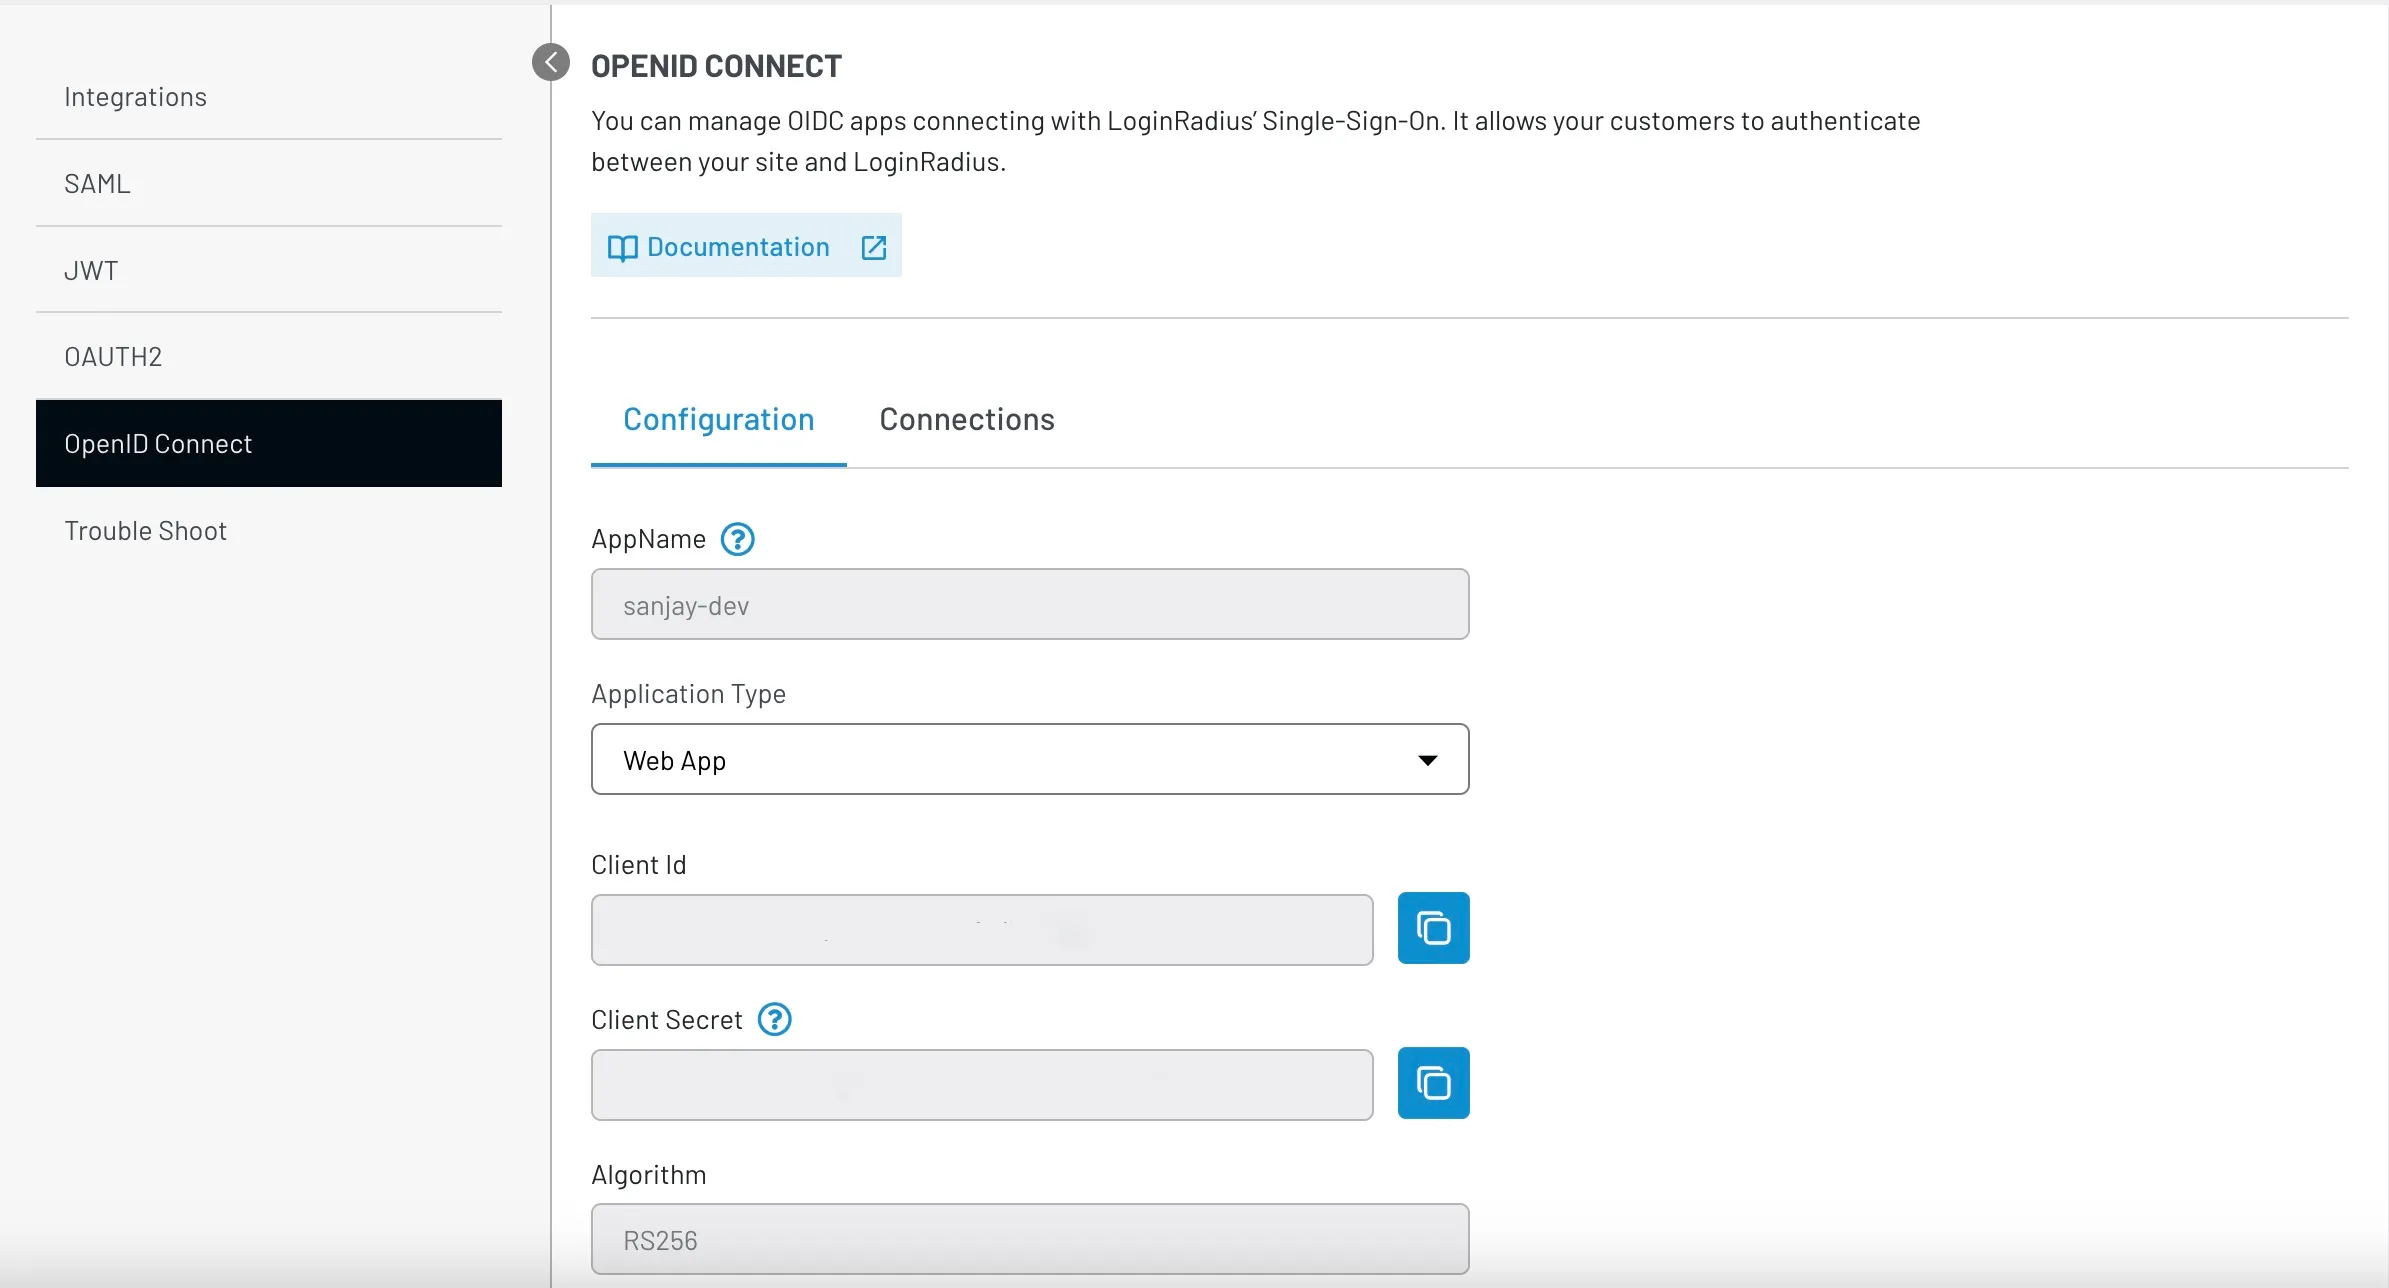Screen dimensions: 2389x1288
Task: Open the Client Secret help tooltip
Action: coord(775,1018)
